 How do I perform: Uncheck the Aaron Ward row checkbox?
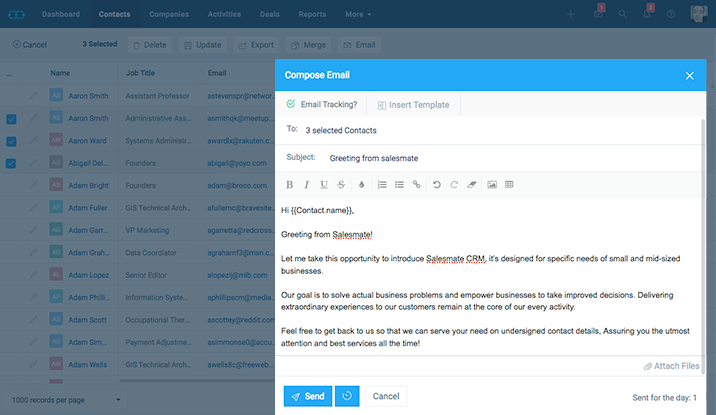11,141
